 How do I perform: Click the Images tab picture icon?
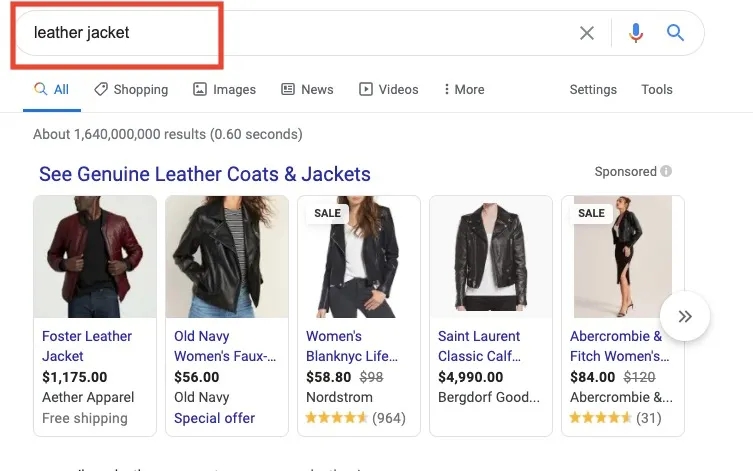[x=200, y=89]
